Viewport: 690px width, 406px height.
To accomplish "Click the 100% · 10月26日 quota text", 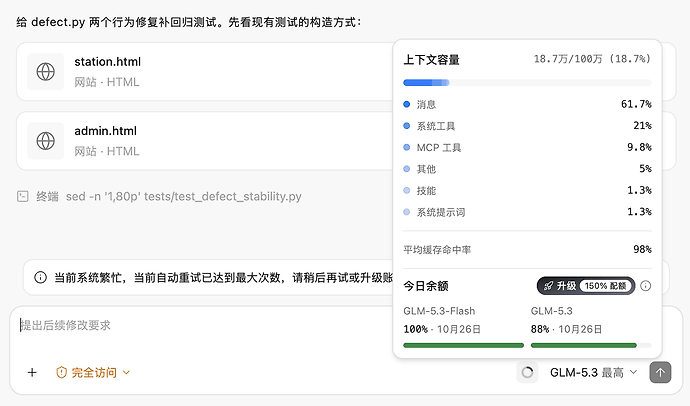I will click(x=442, y=329).
